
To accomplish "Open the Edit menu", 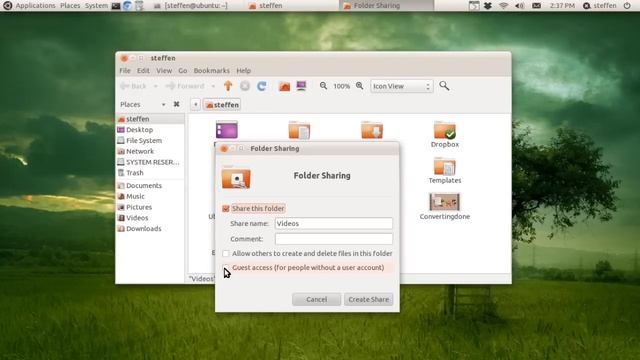I will (143, 71).
